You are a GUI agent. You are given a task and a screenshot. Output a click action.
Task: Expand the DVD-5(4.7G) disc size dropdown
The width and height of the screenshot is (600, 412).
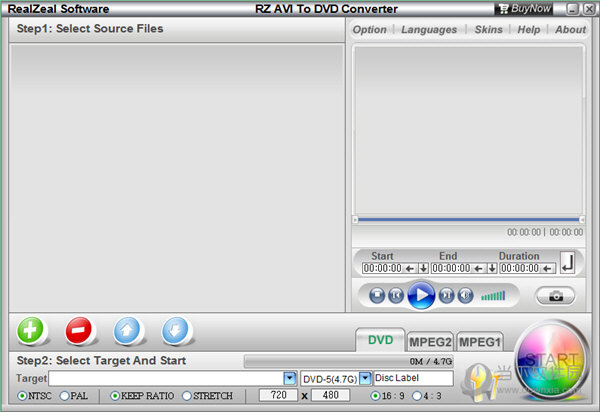(365, 378)
